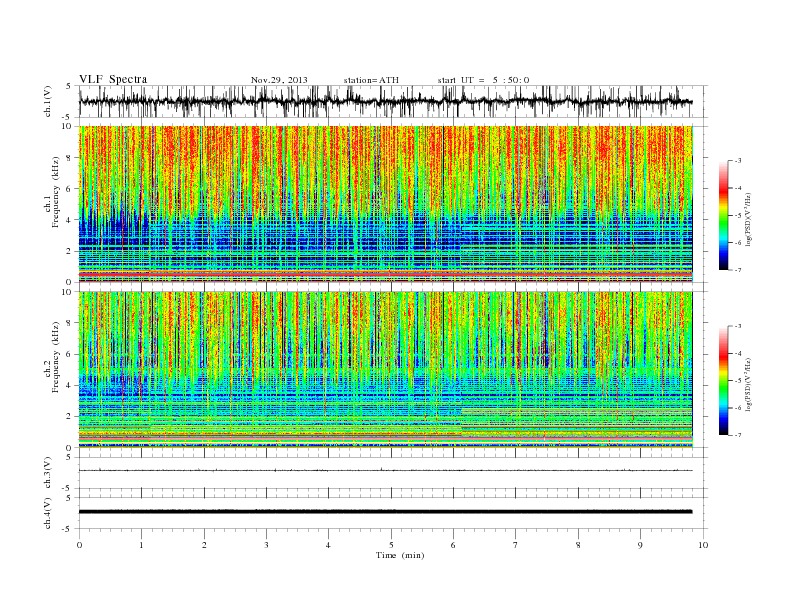Click tick label "1" on the time axis

click(x=142, y=545)
